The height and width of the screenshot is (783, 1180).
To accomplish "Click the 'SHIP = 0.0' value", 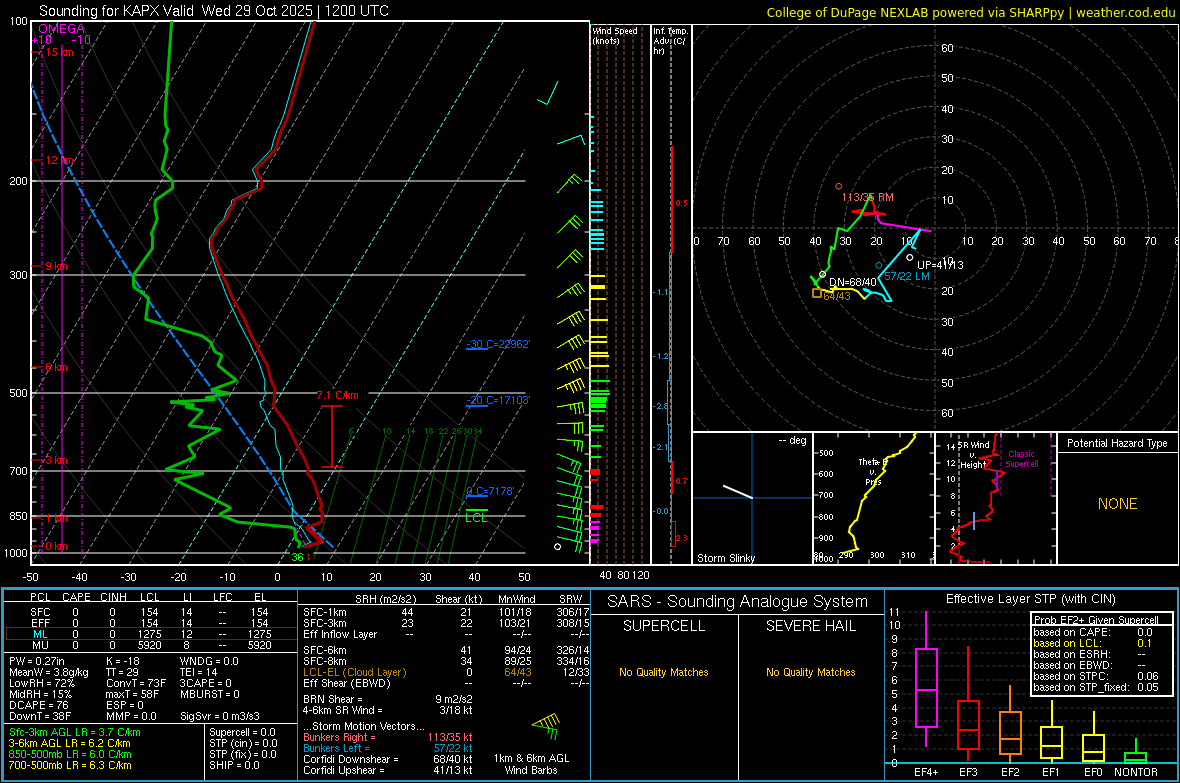I will (x=234, y=765).
